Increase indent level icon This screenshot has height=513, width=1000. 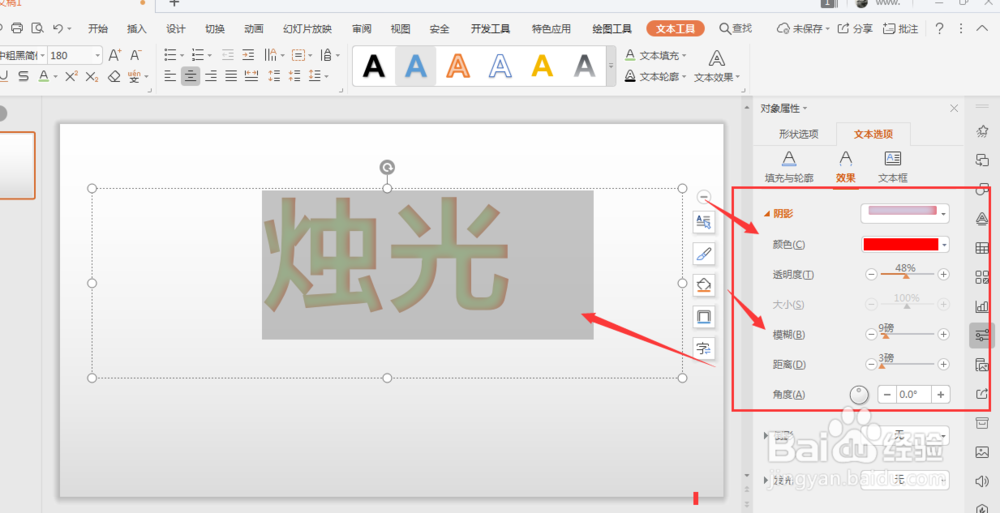pyautogui.click(x=248, y=56)
